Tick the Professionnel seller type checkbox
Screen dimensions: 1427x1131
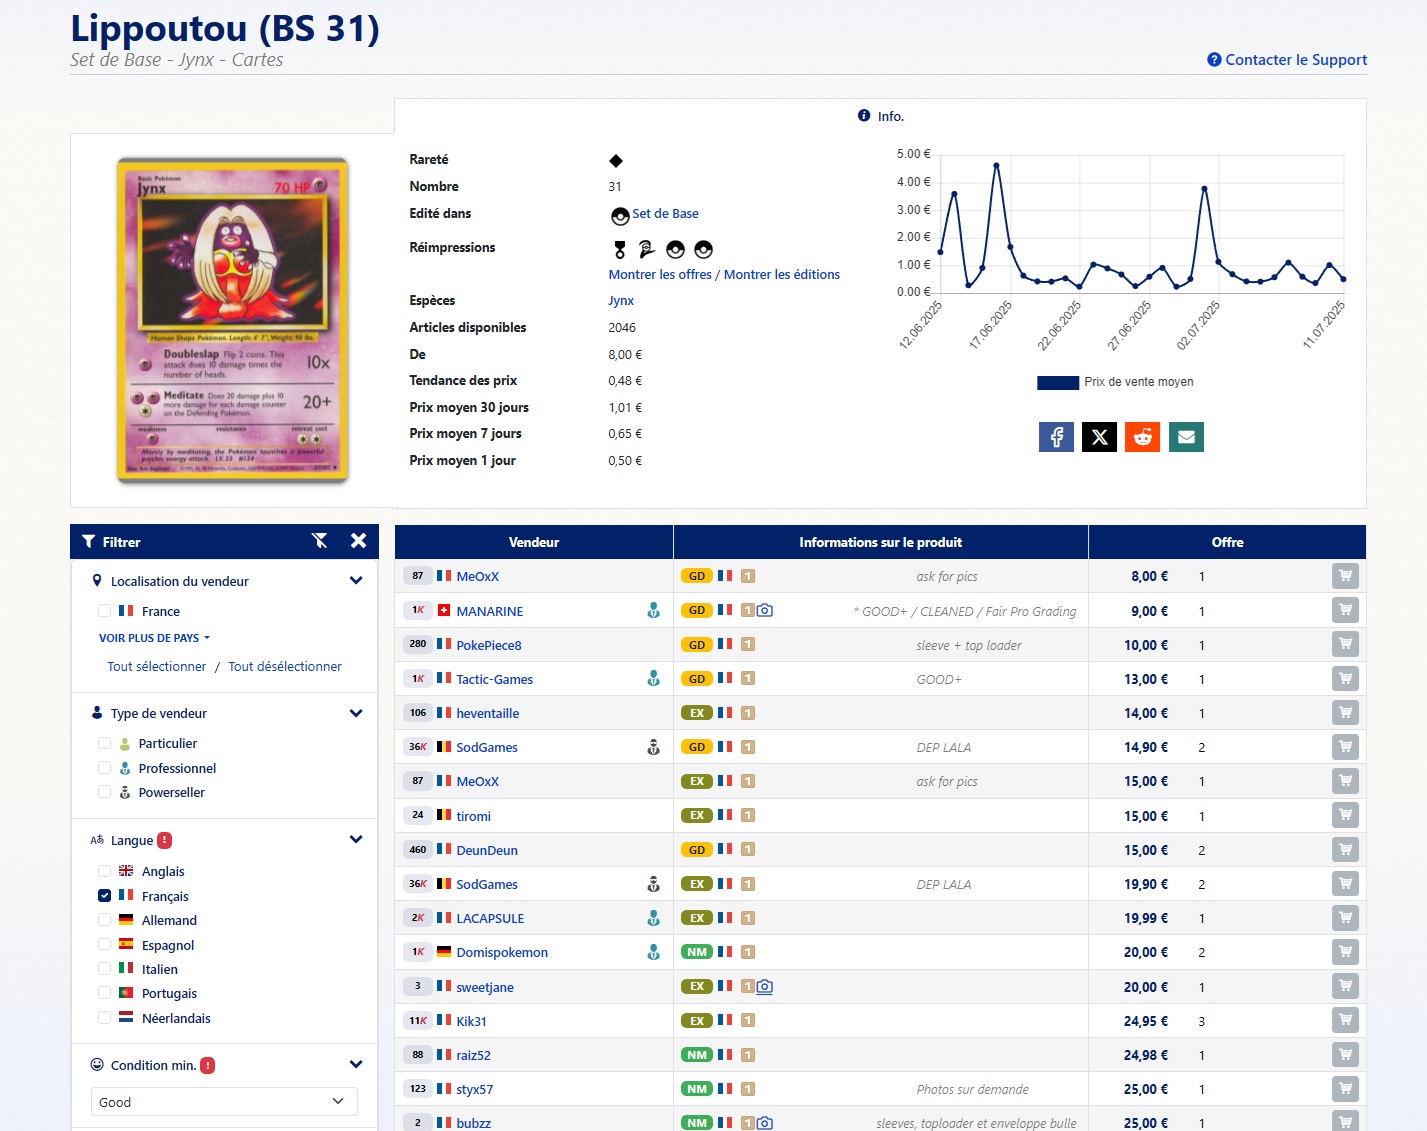[105, 768]
